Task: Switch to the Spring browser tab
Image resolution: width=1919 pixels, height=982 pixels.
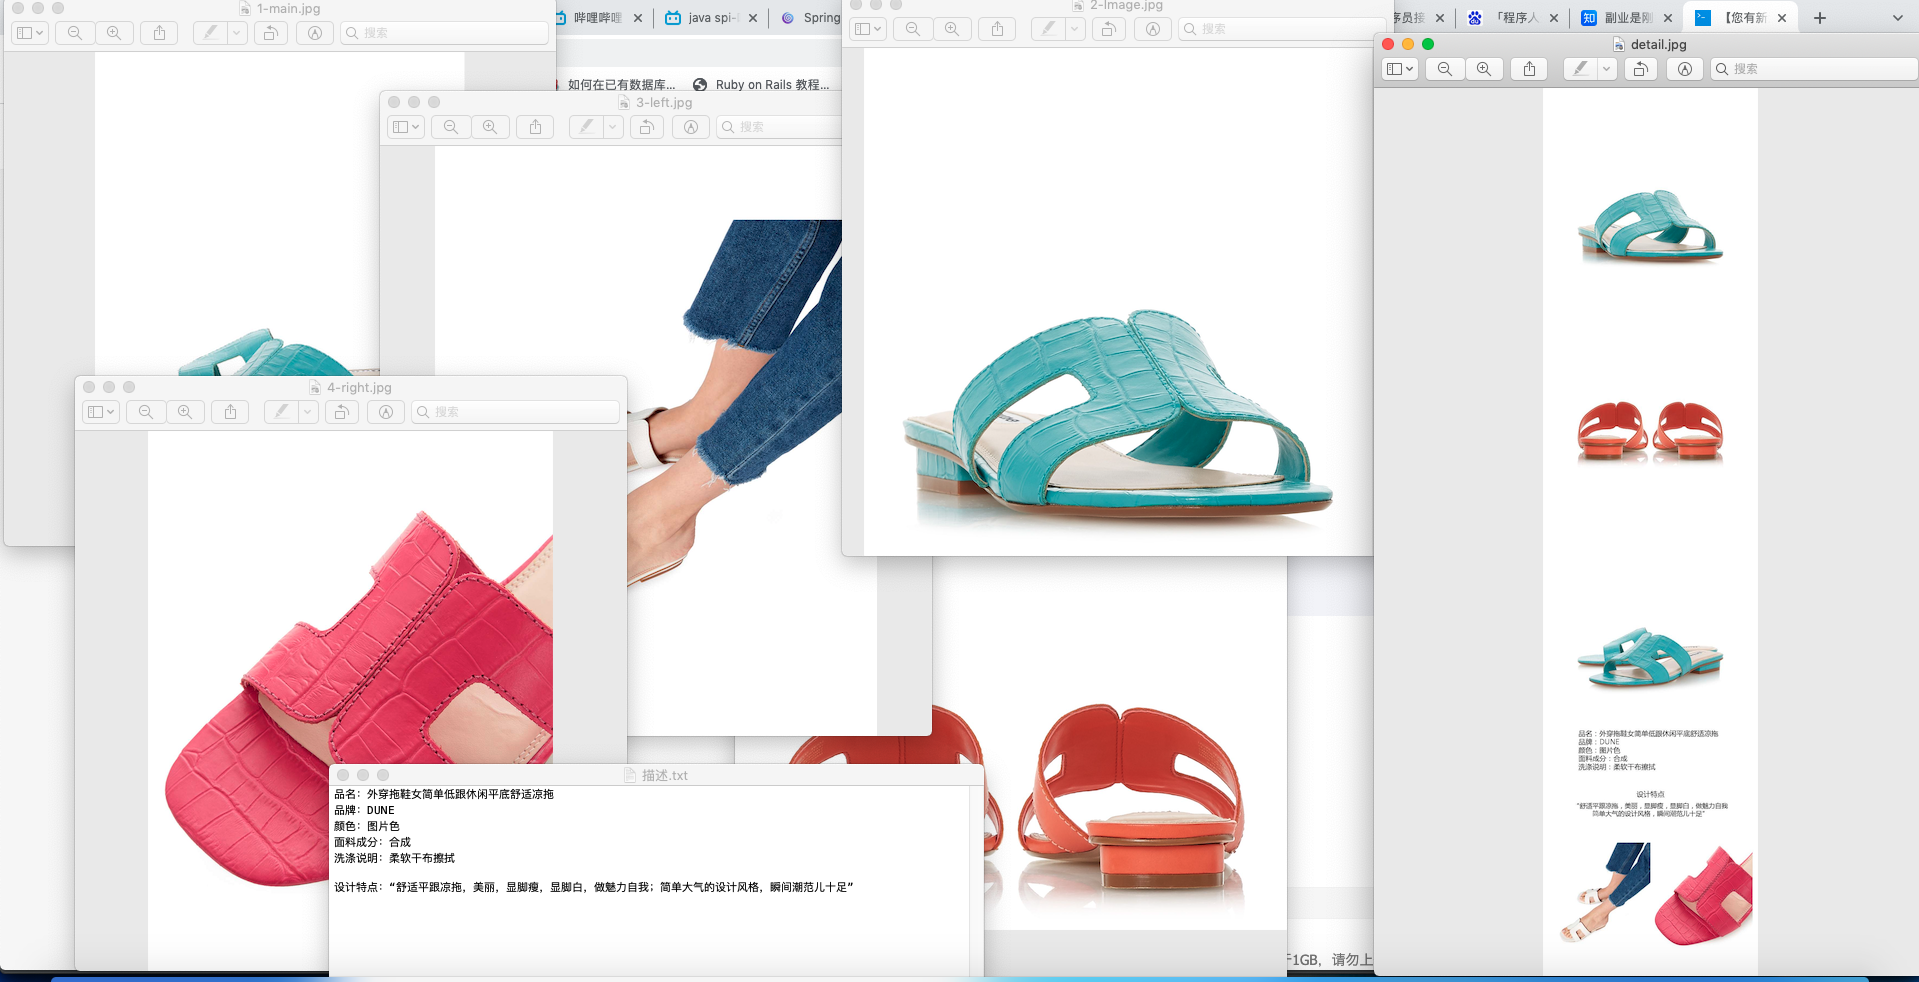Action: (x=813, y=18)
